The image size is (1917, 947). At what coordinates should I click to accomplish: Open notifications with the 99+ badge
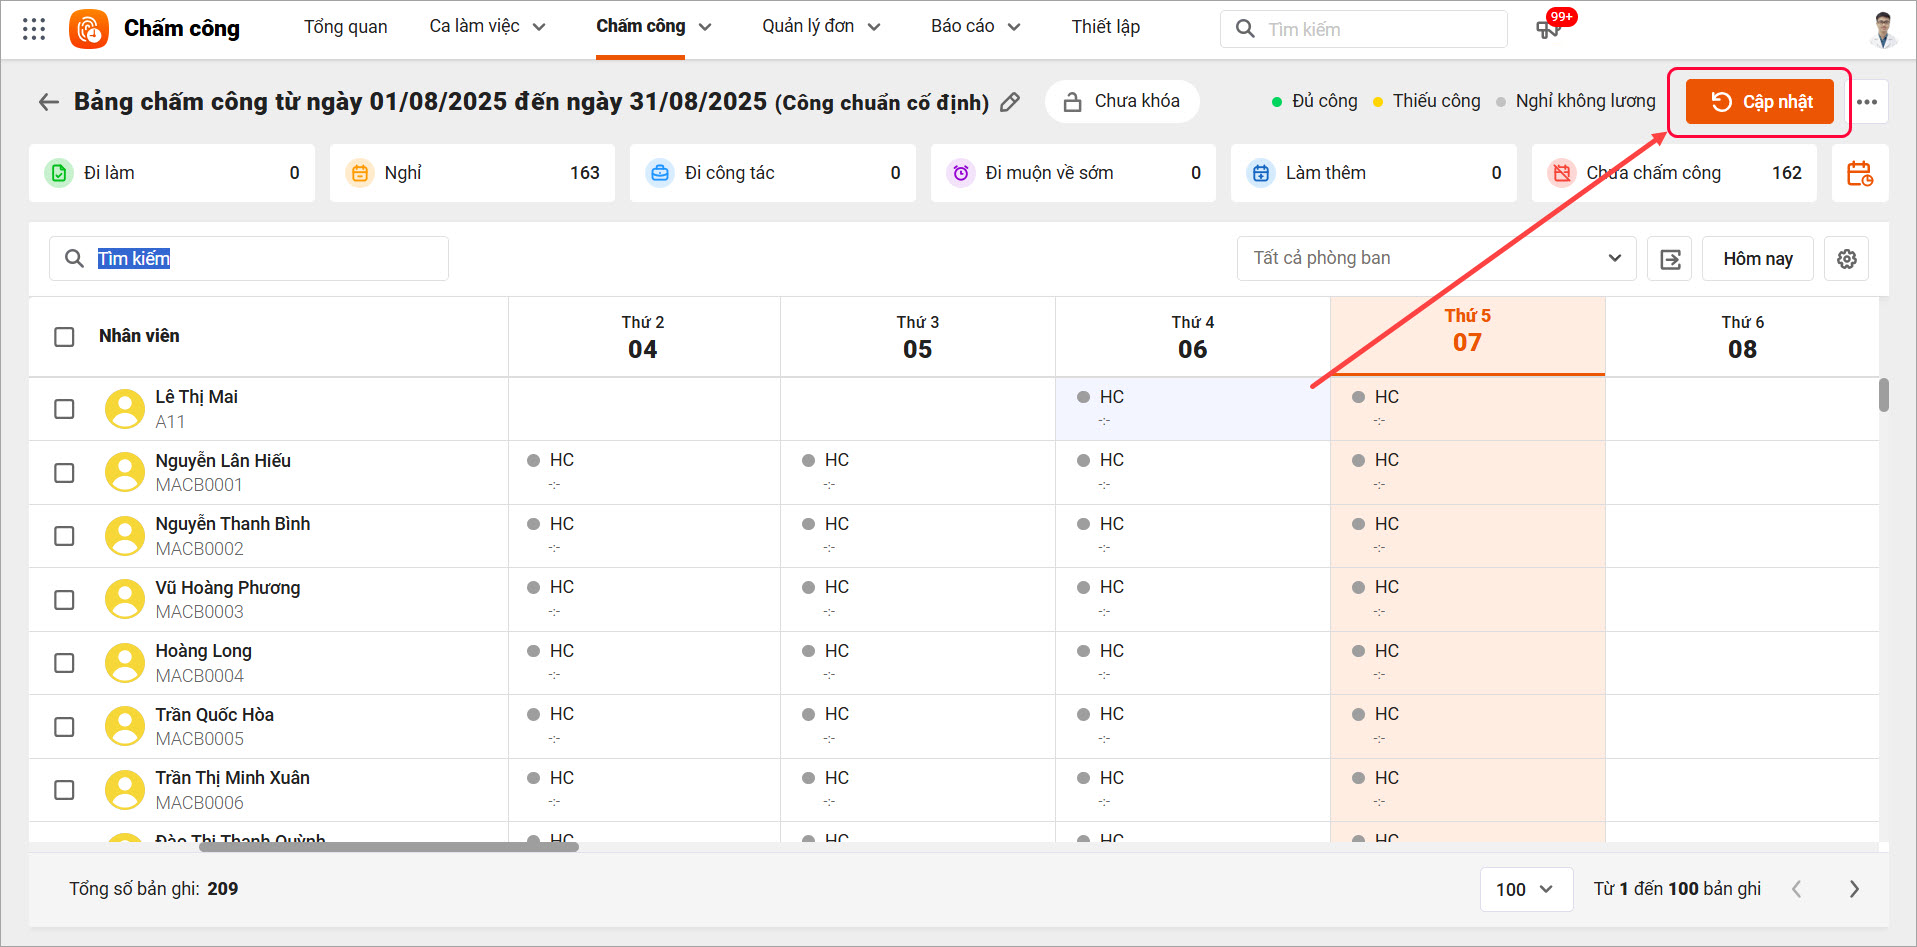pos(1549,28)
